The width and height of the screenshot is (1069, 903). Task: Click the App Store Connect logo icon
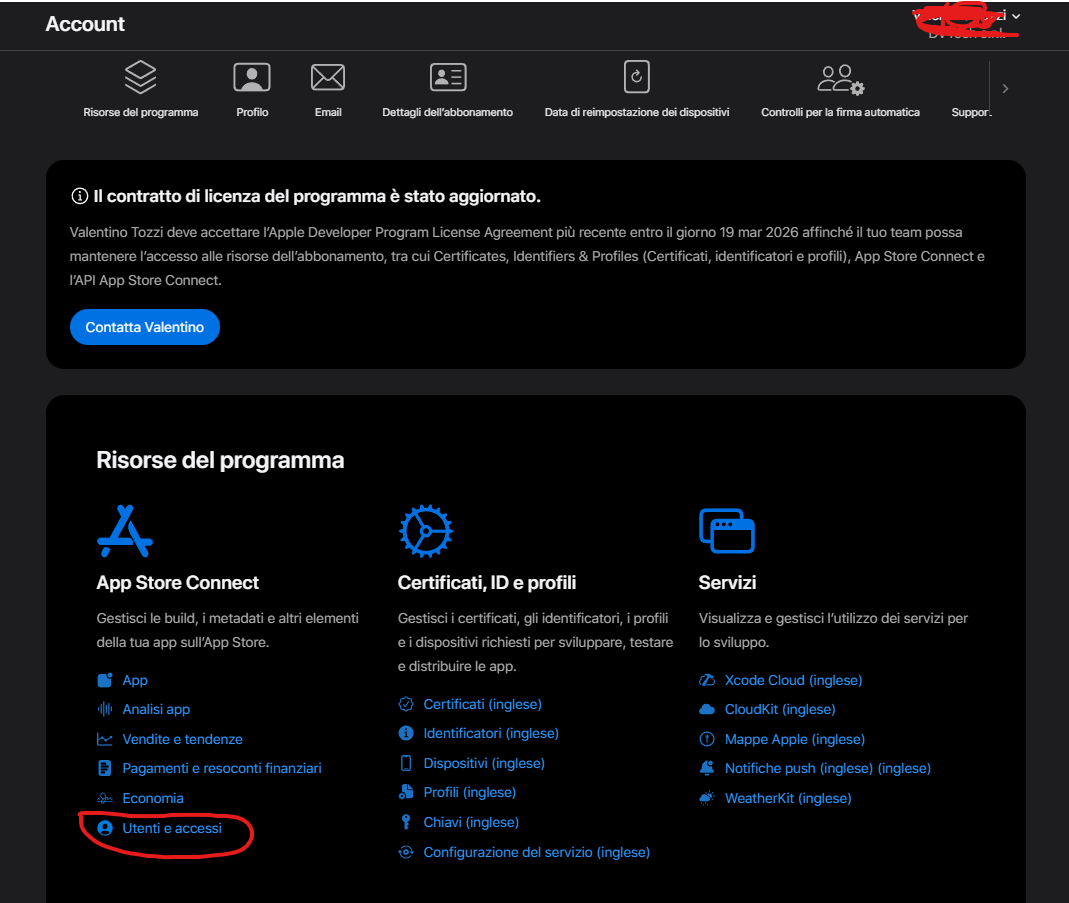tap(125, 531)
